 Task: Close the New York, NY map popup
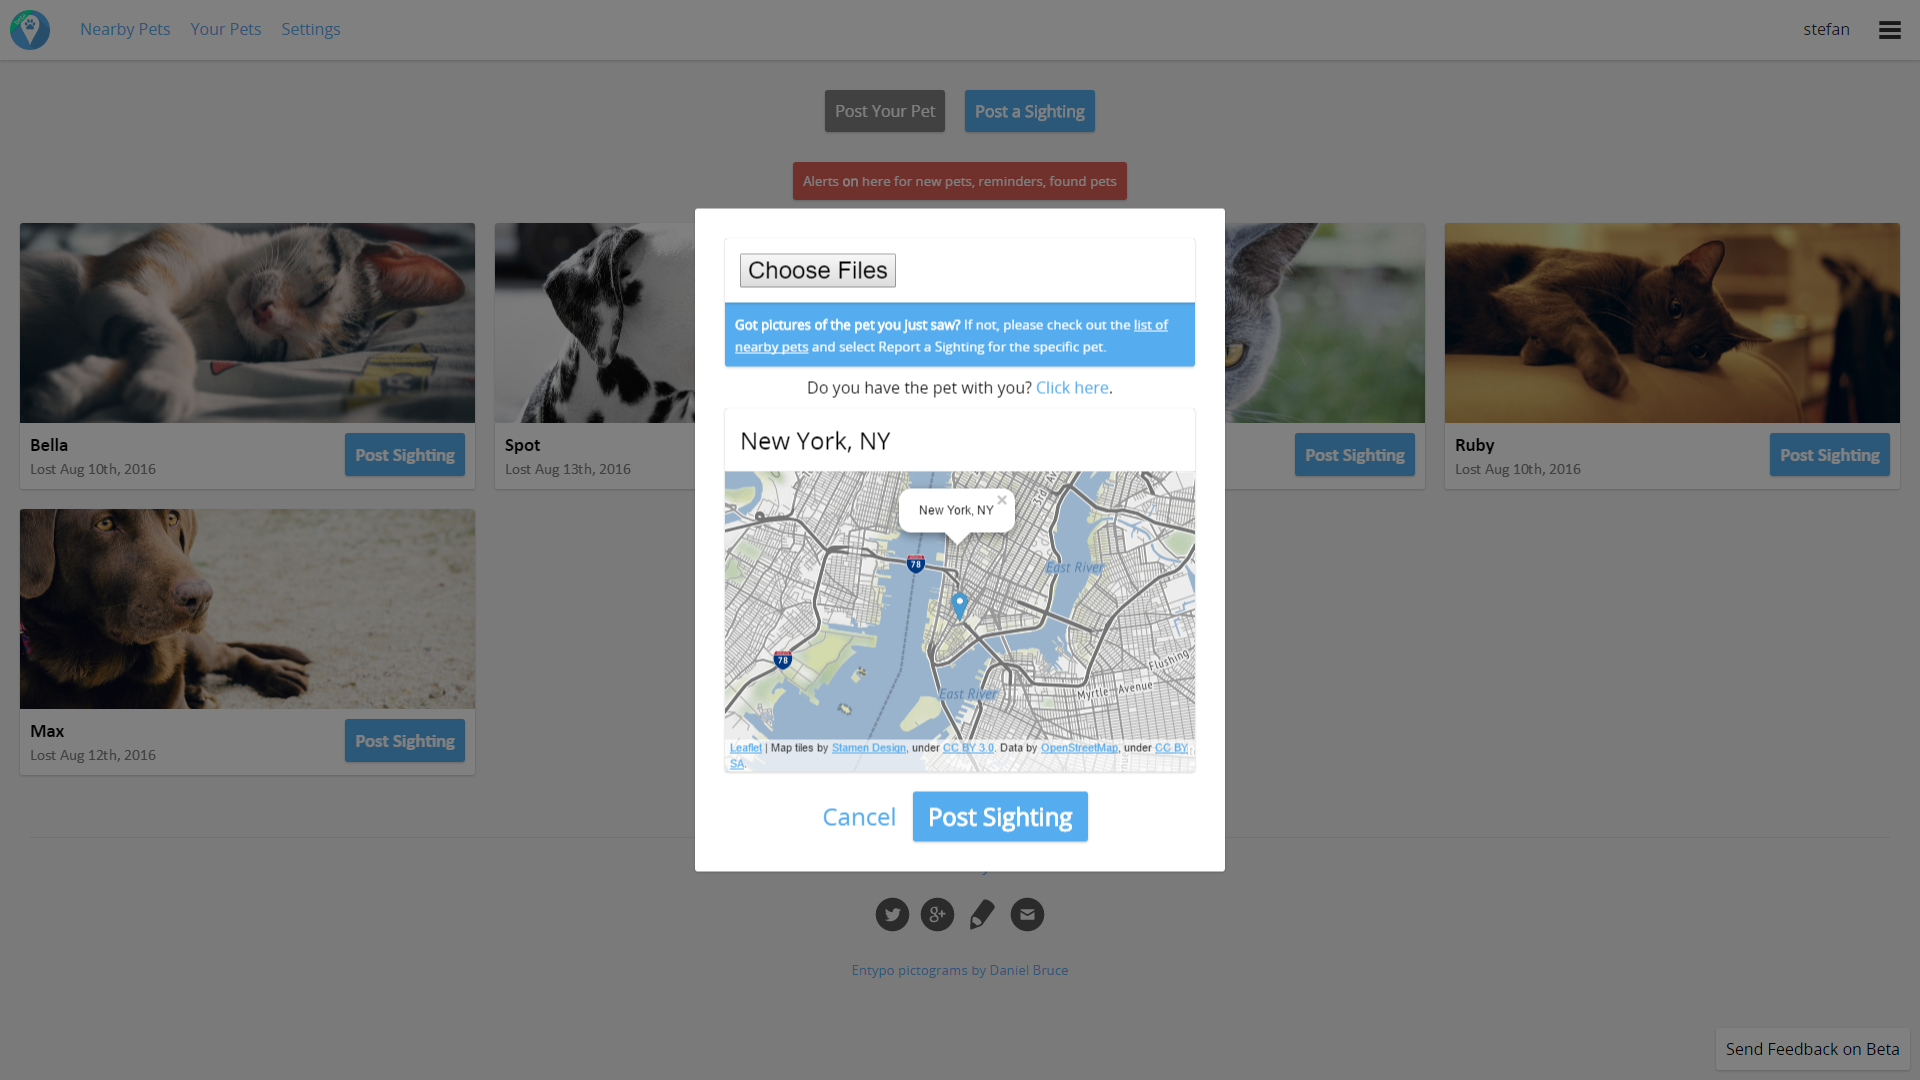1001,500
